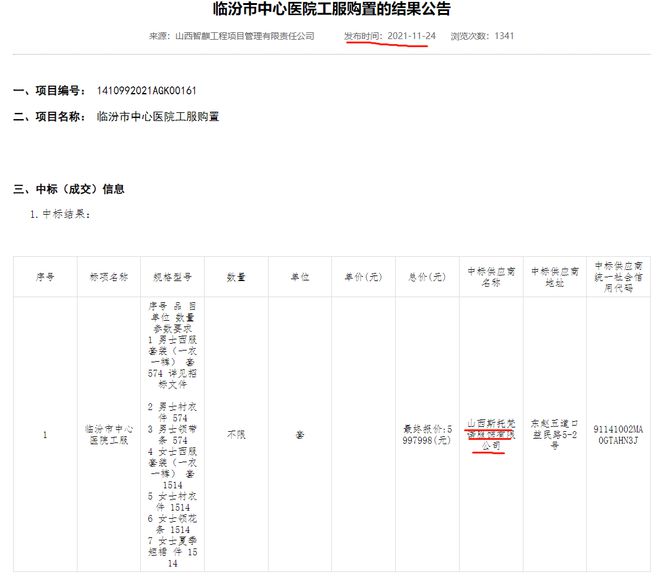Click the heading 三、中标（成交）信息
The image size is (660, 577).
pyautogui.click(x=69, y=189)
